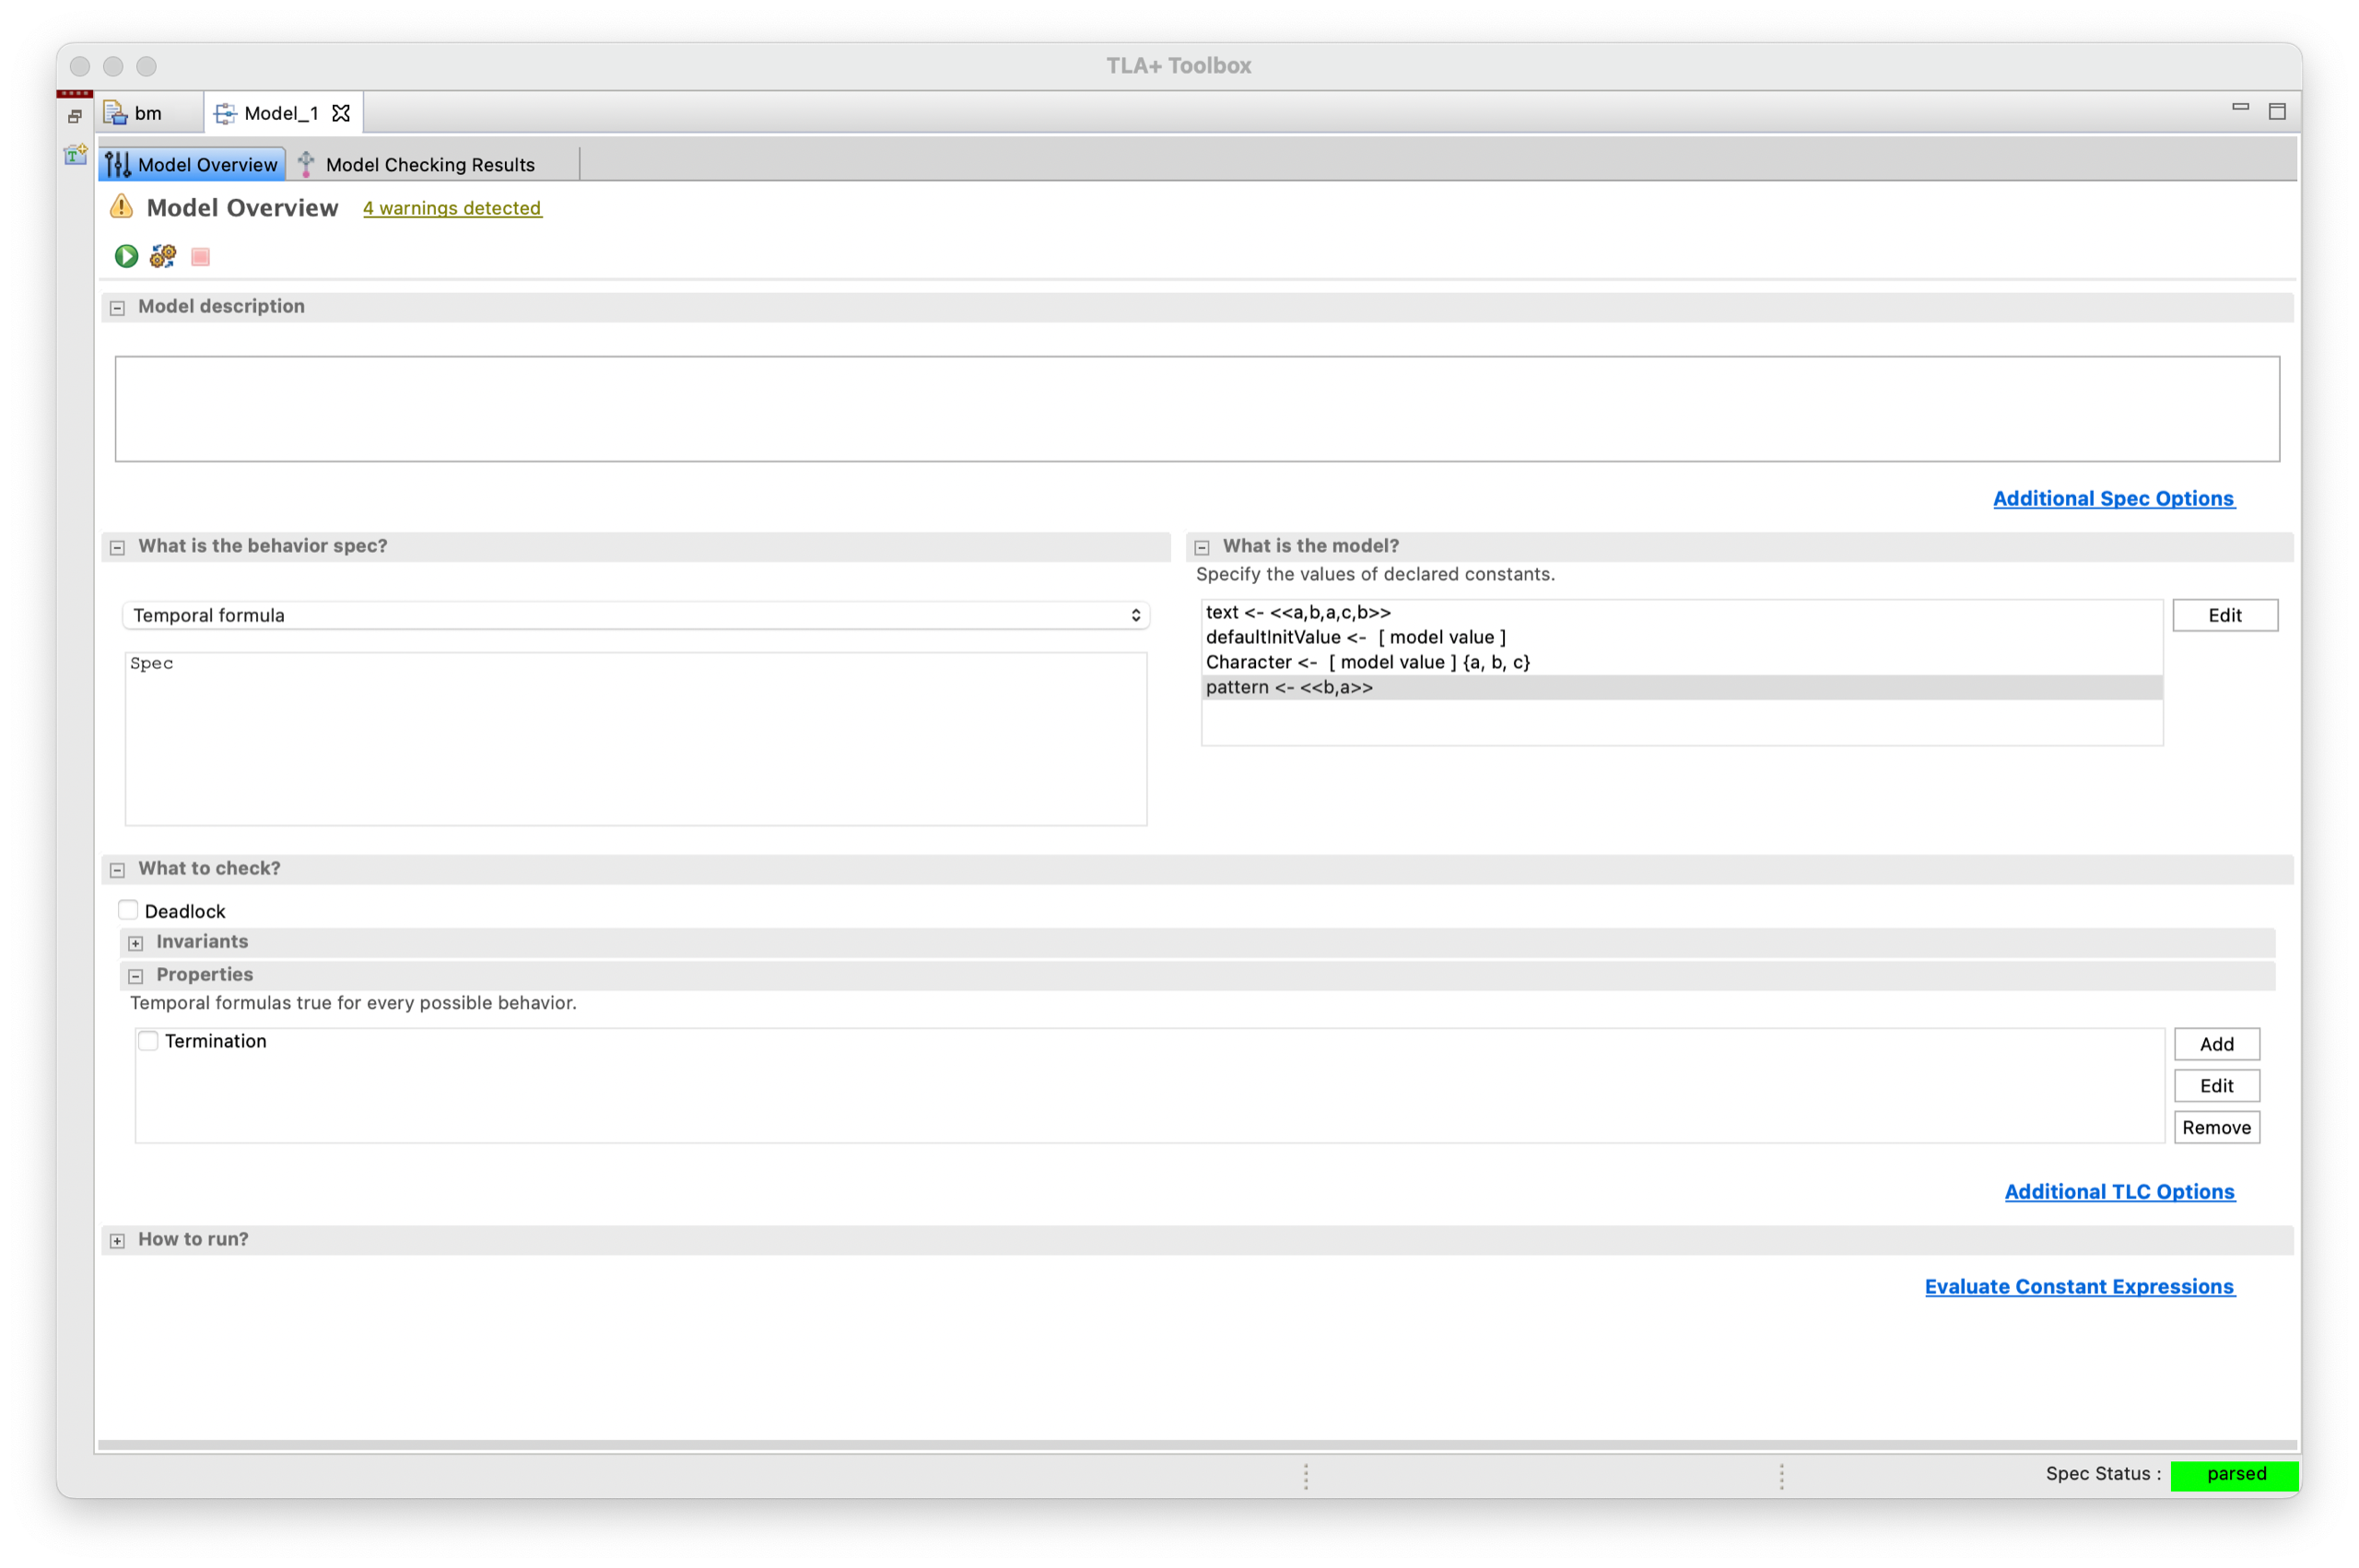
Task: Open Additional Spec Options link
Action: 2113,498
